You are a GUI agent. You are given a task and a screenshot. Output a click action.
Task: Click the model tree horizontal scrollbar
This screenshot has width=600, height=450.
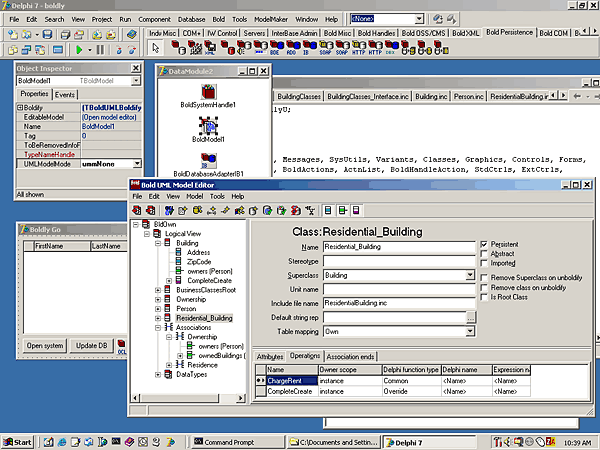coord(188,398)
